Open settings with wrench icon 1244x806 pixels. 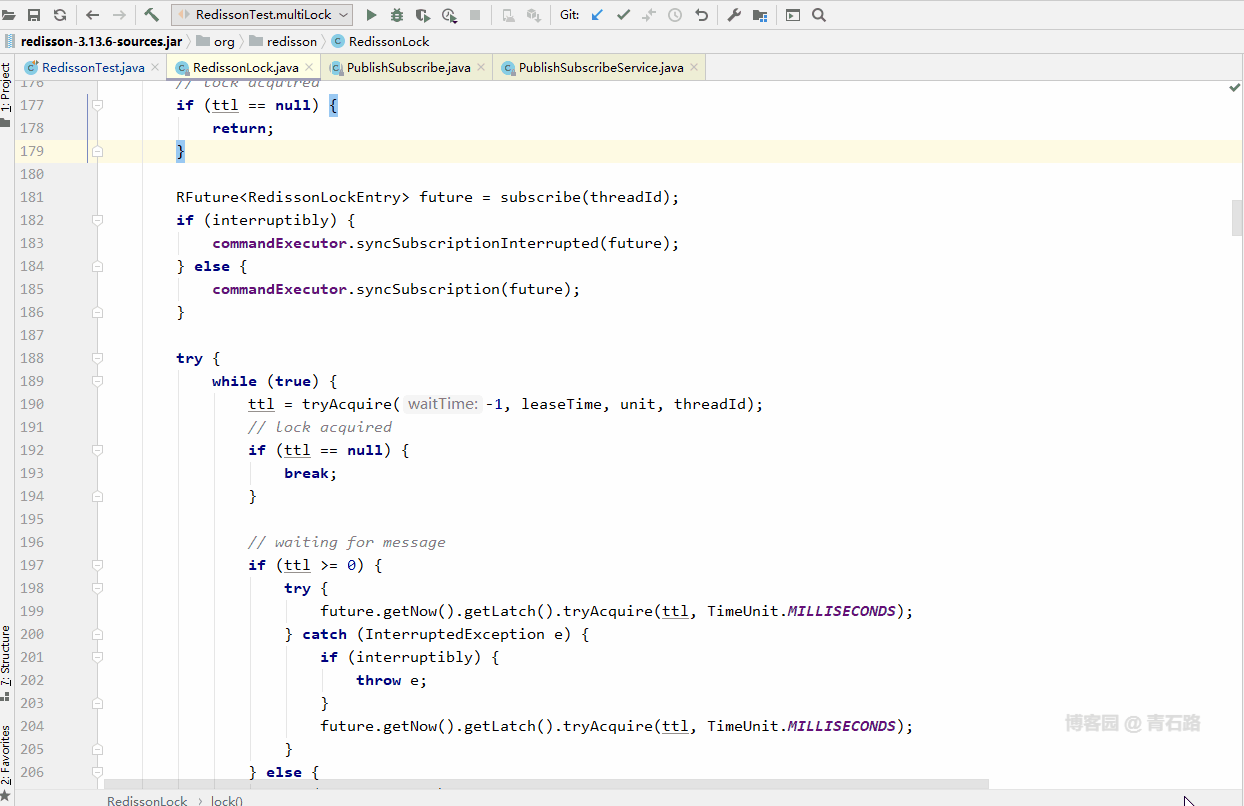[734, 15]
